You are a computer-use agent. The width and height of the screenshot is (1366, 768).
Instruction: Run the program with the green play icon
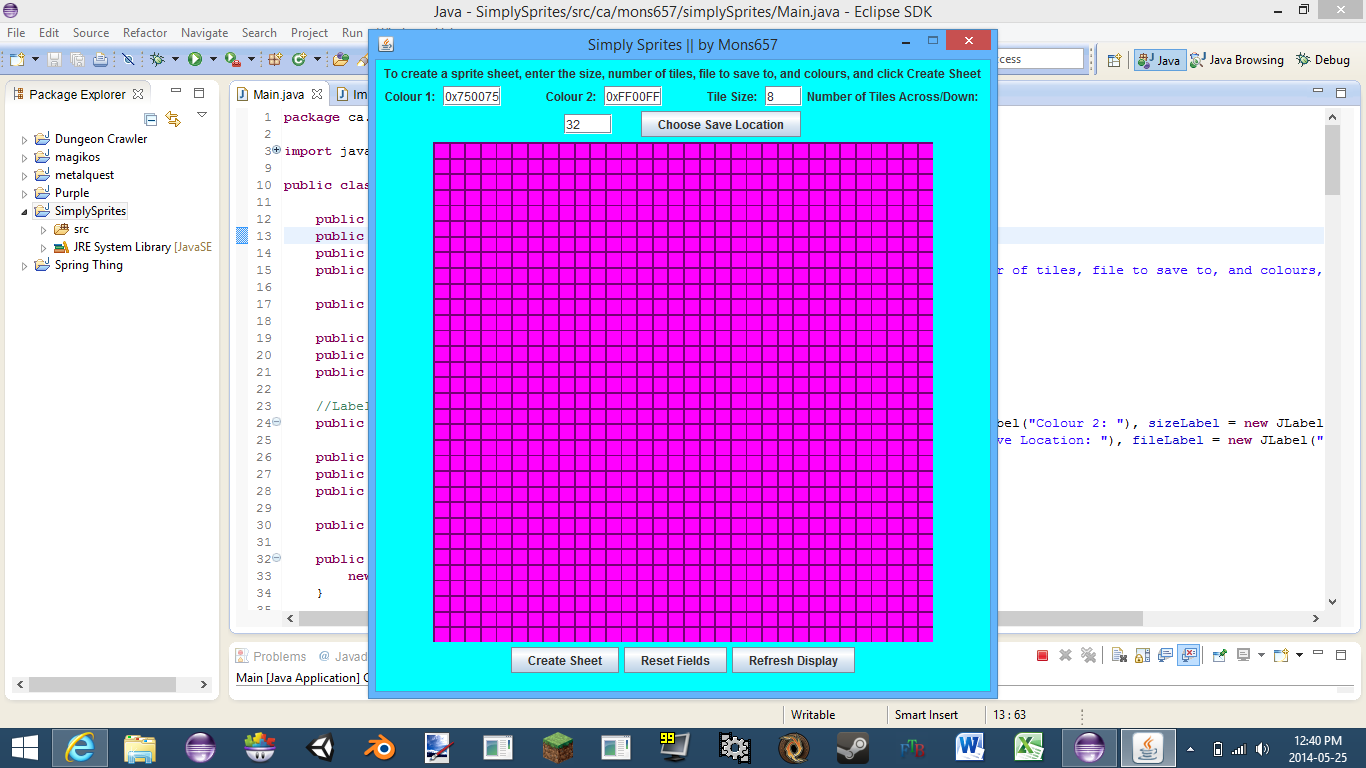tap(195, 59)
